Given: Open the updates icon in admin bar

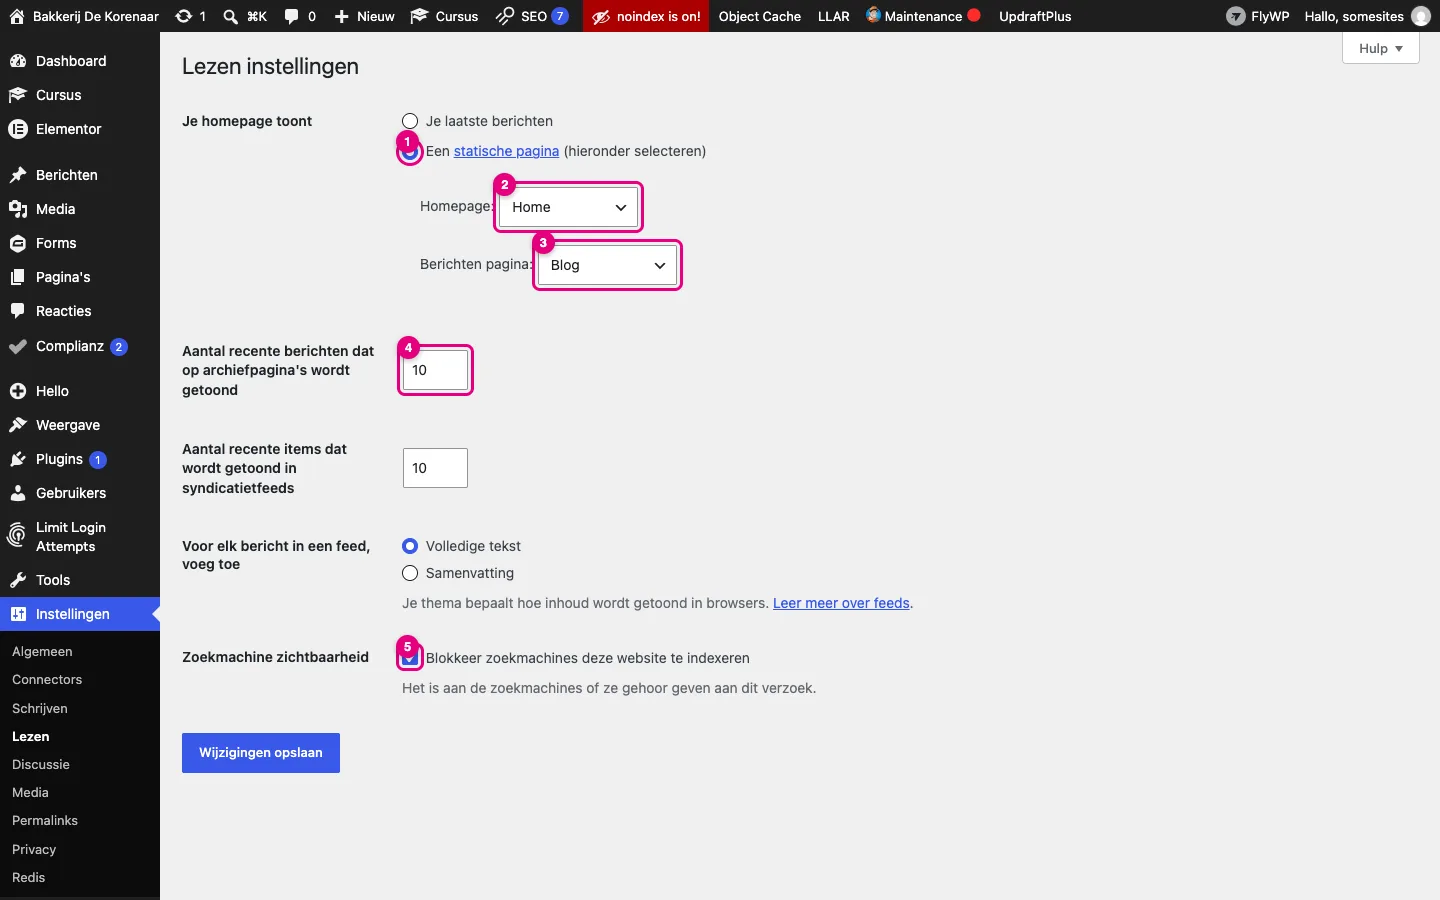Looking at the screenshot, I should click(x=183, y=16).
